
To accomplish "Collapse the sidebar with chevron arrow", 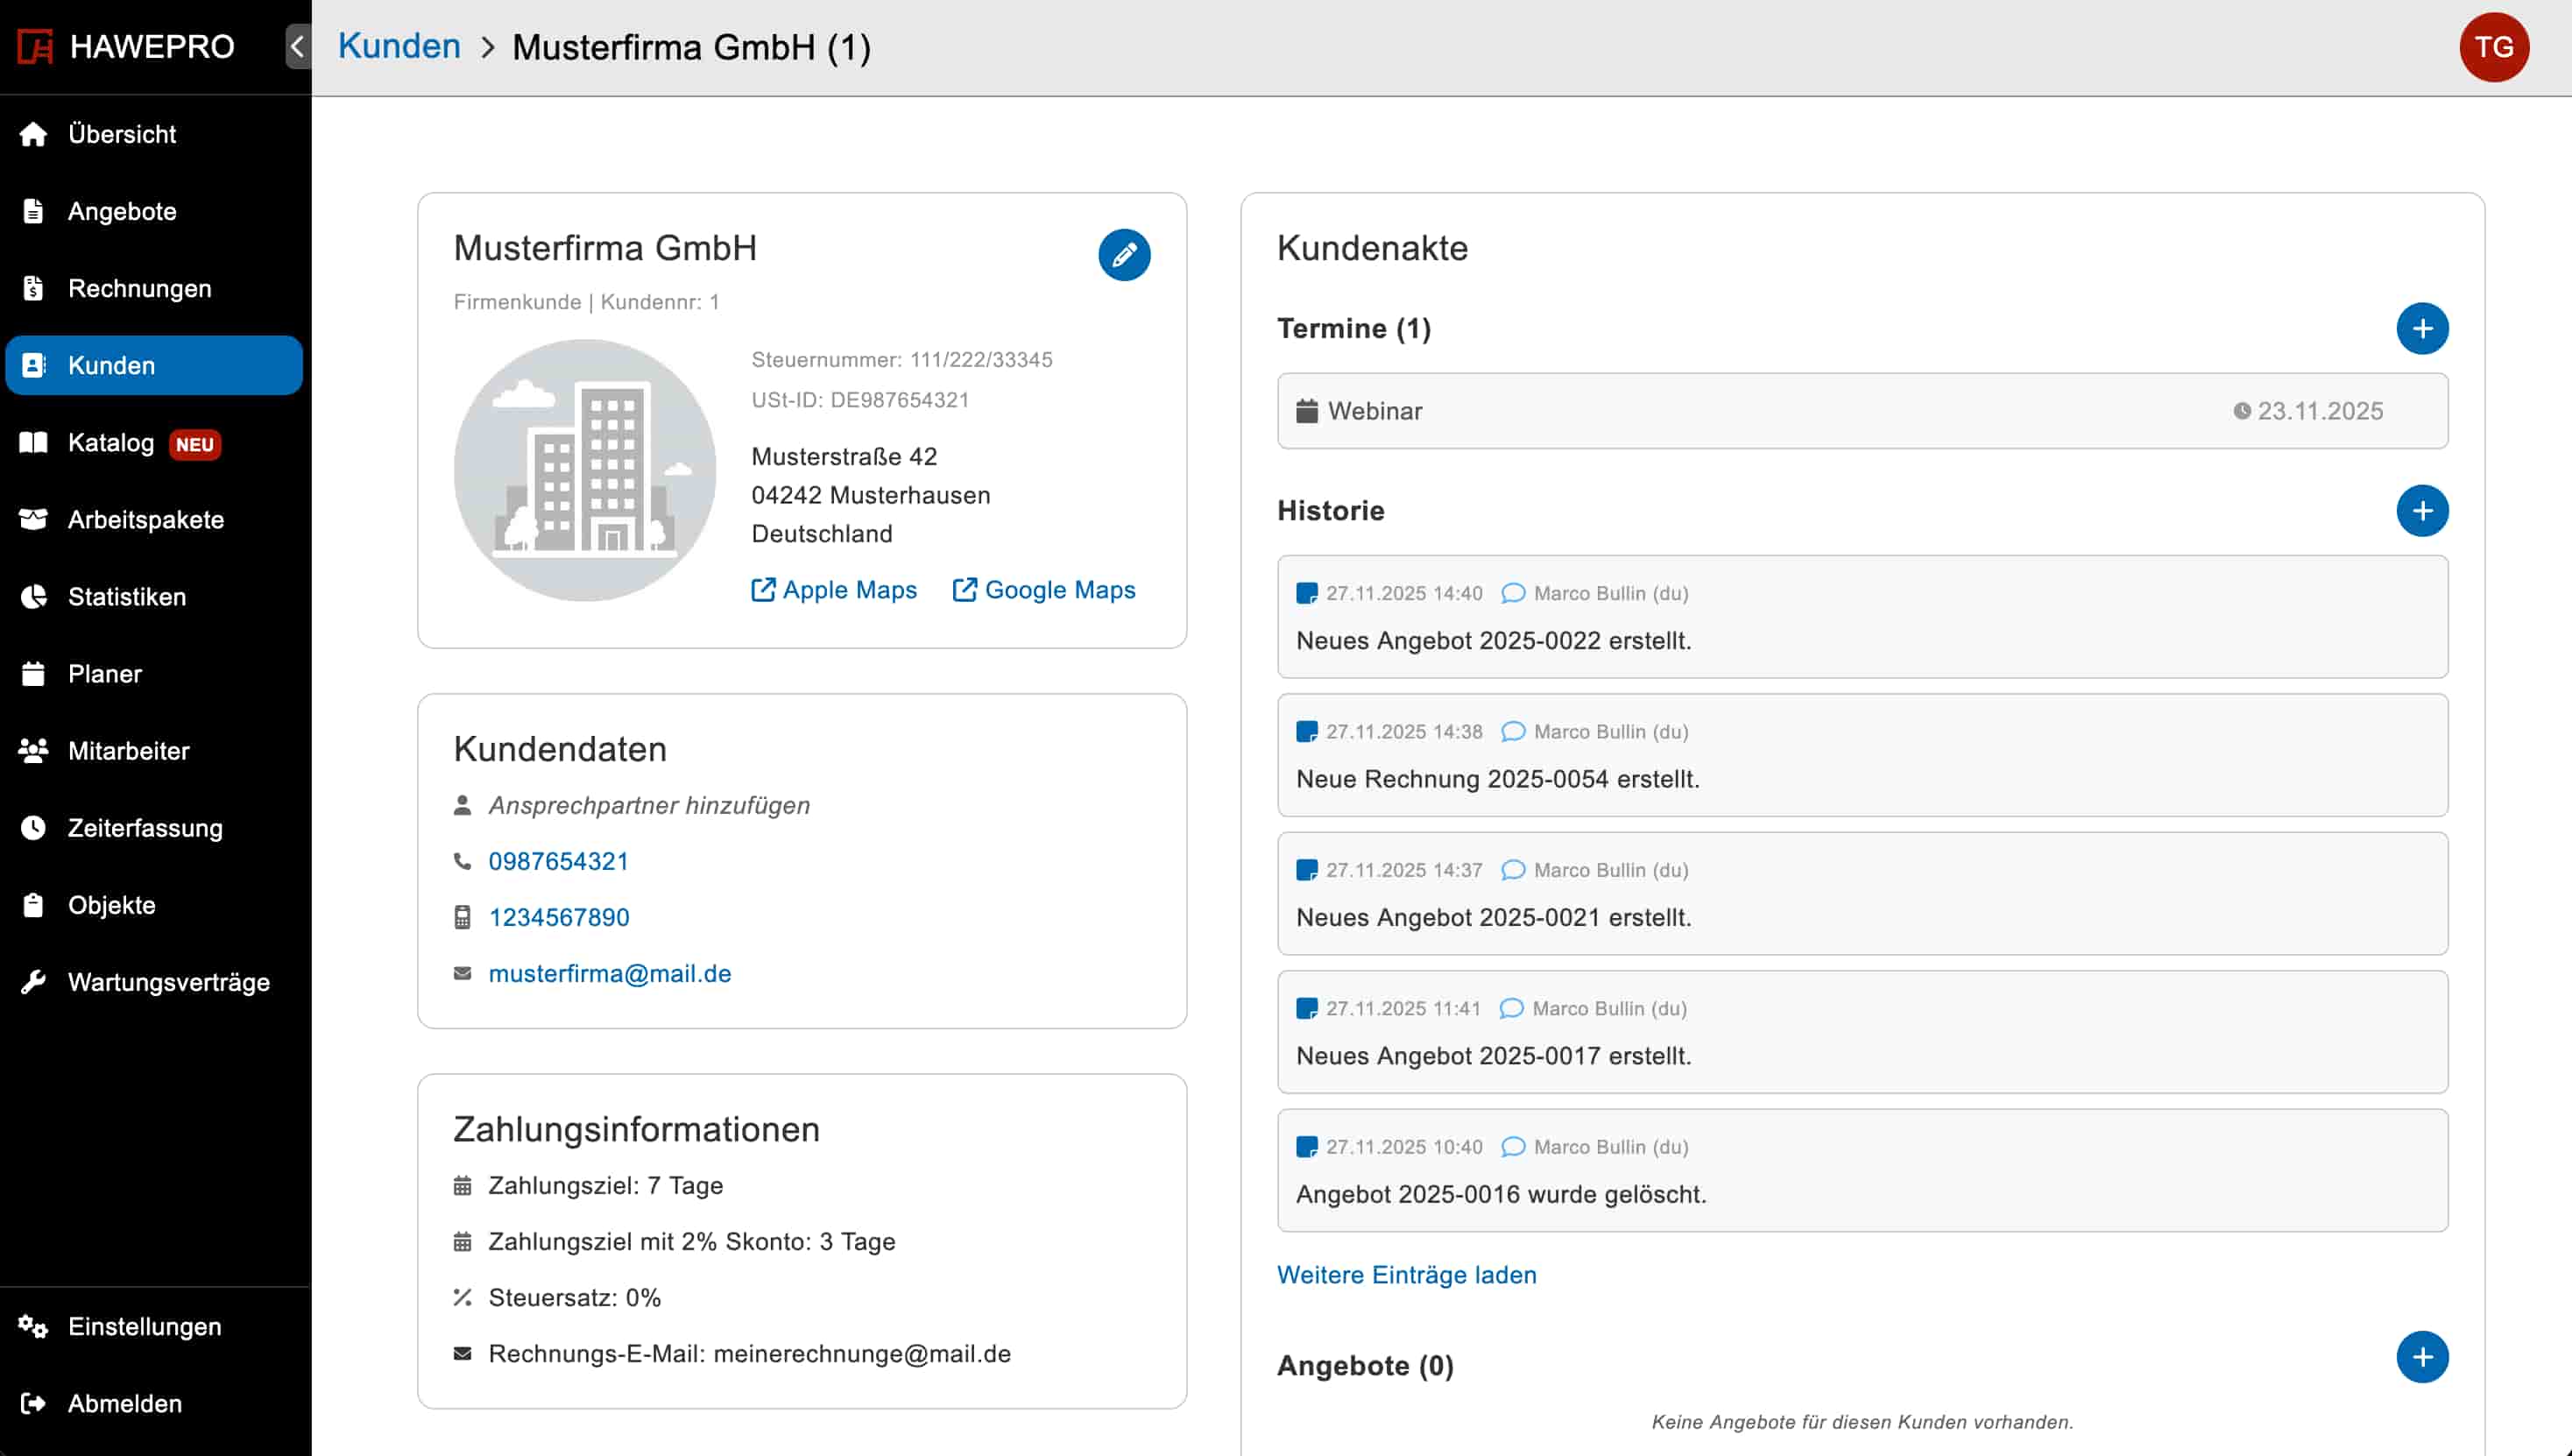I will click(297, 47).
